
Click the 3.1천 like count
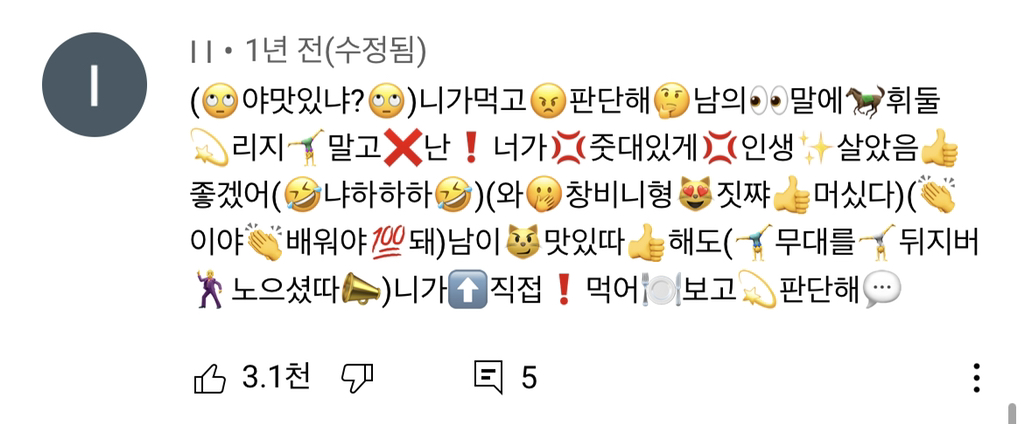click(x=276, y=377)
